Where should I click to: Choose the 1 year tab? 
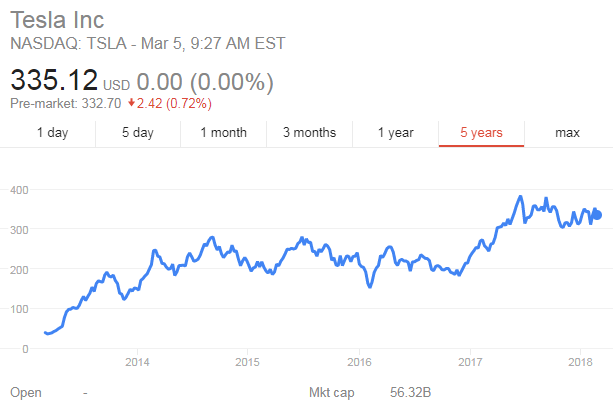(x=395, y=132)
